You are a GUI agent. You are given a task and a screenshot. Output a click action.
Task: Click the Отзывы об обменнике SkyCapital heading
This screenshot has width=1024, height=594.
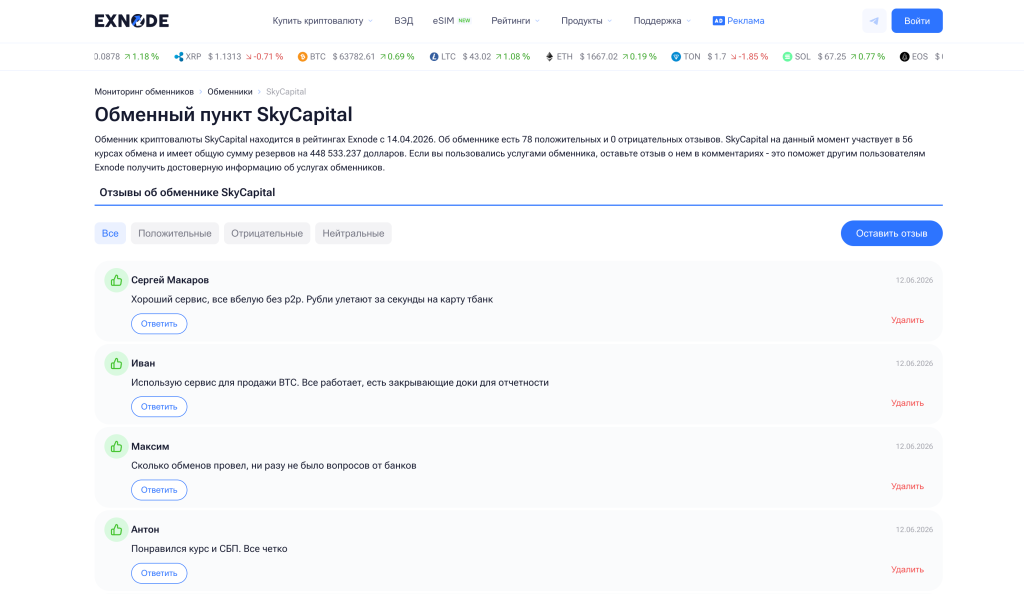pyautogui.click(x=187, y=193)
